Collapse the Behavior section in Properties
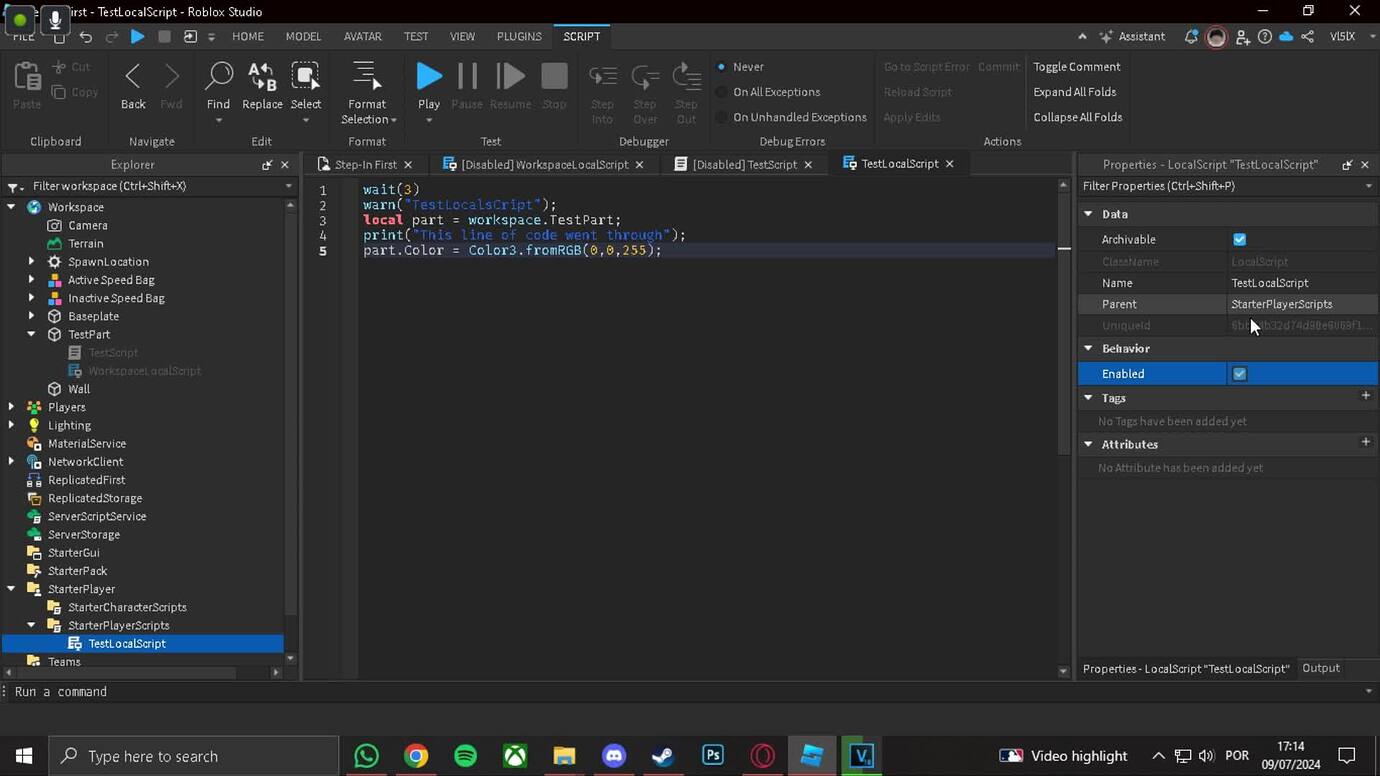Viewport: 1380px width, 776px height. pos(1086,348)
